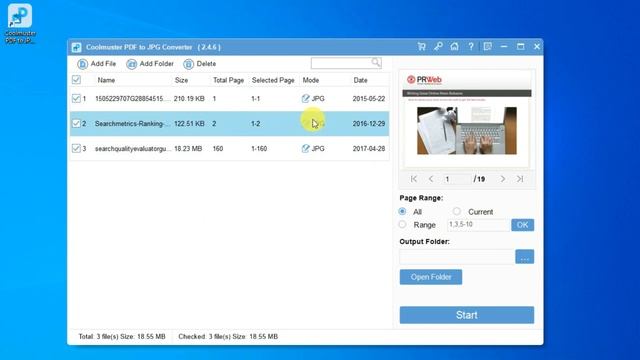640x360 pixels.
Task: Uncheck the searchqualityevaluator file checkbox
Action: coord(76,148)
